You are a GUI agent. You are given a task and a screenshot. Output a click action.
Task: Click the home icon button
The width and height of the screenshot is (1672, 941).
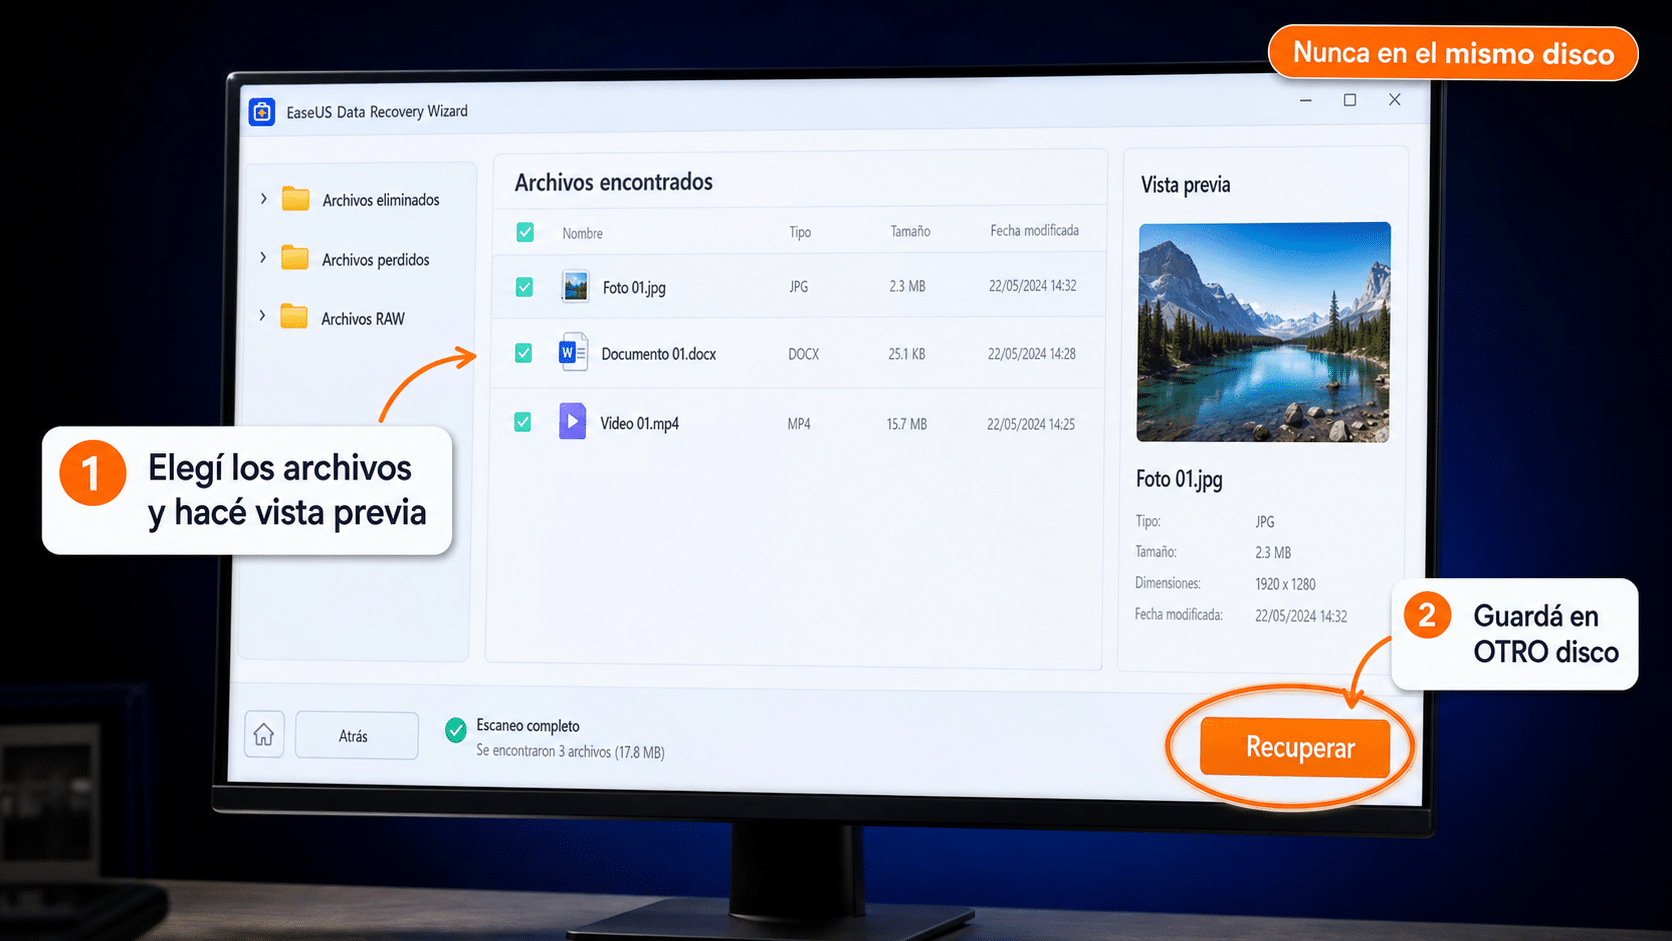[x=264, y=735]
